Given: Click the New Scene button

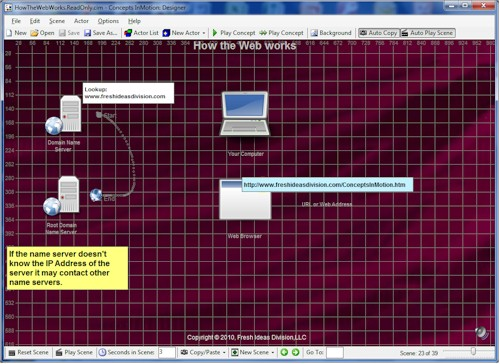Looking at the screenshot, I should (250, 352).
